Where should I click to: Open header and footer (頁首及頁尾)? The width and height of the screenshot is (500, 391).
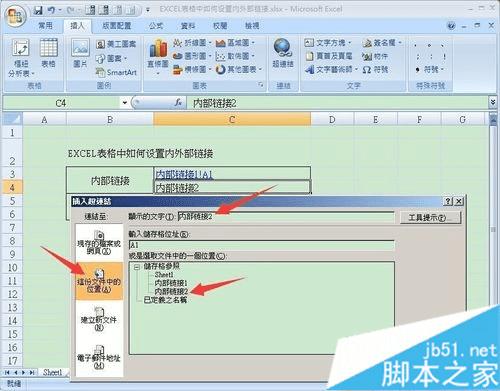click(329, 56)
